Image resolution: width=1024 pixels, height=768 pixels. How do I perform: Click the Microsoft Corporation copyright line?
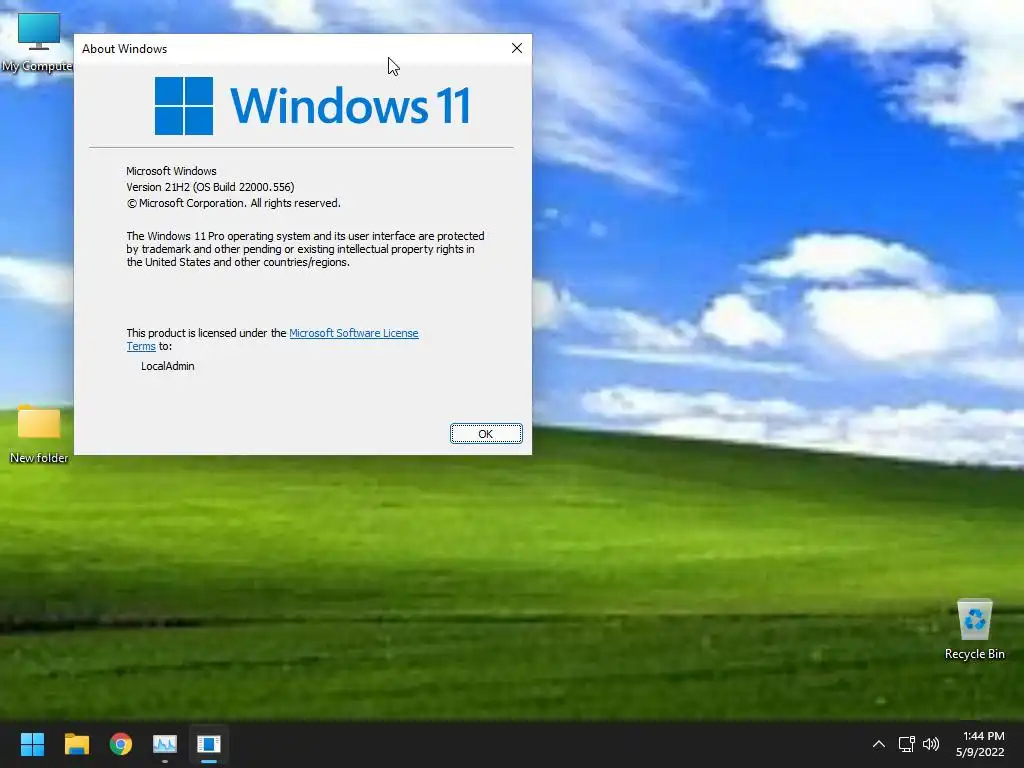(233, 203)
